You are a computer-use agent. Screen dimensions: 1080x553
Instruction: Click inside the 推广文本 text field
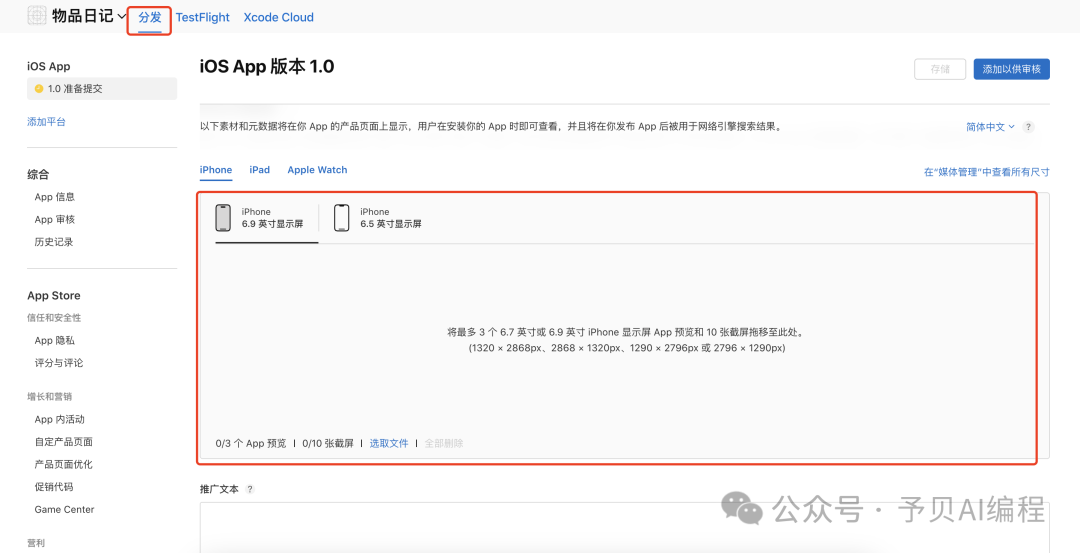(616, 525)
